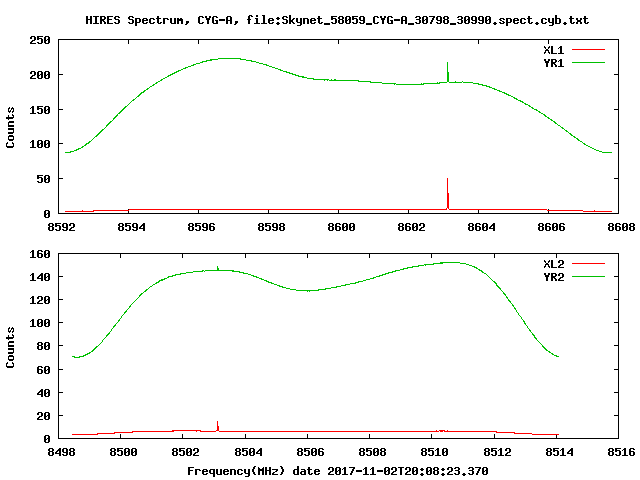
Task: Click the 8514 tick label
Action: coord(560,452)
